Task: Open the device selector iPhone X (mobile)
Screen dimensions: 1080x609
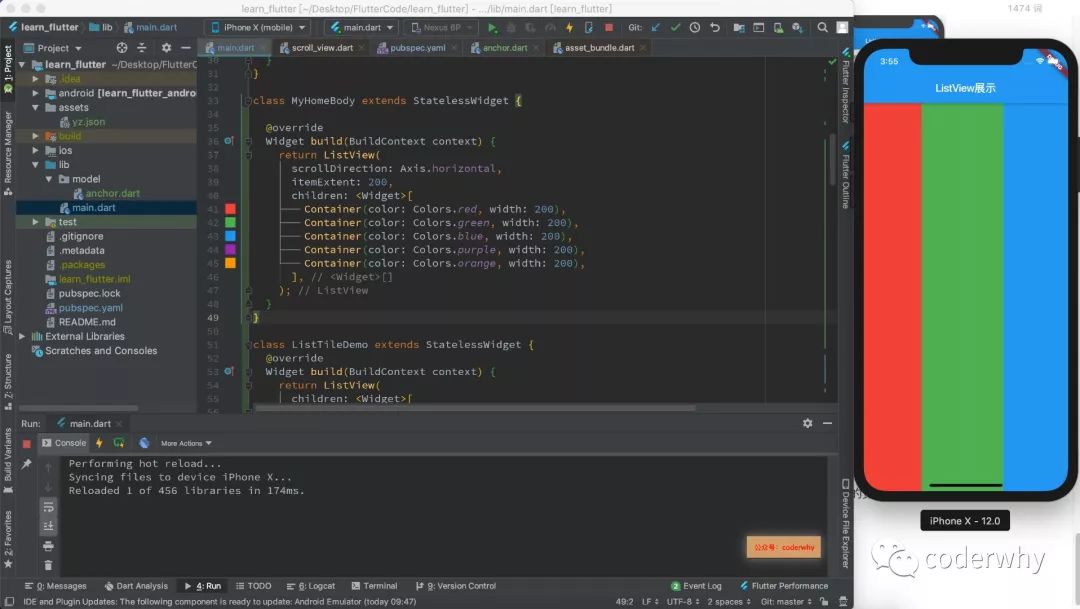Action: click(258, 28)
